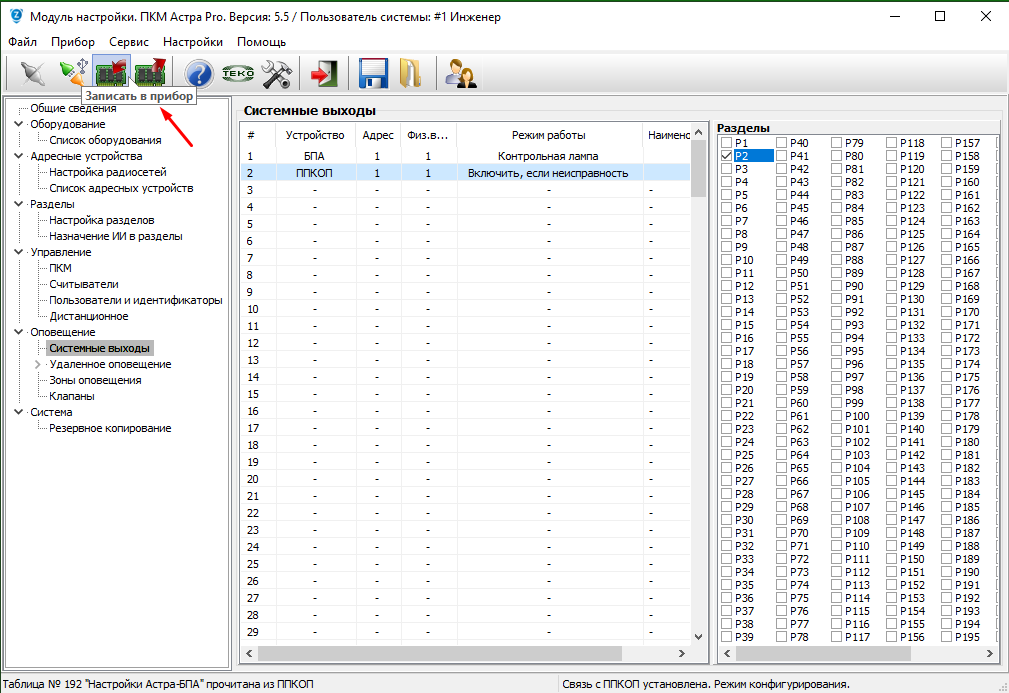This screenshot has height=693, width=1009.
Task: Click the read-from-device chip icon
Action: tap(150, 74)
